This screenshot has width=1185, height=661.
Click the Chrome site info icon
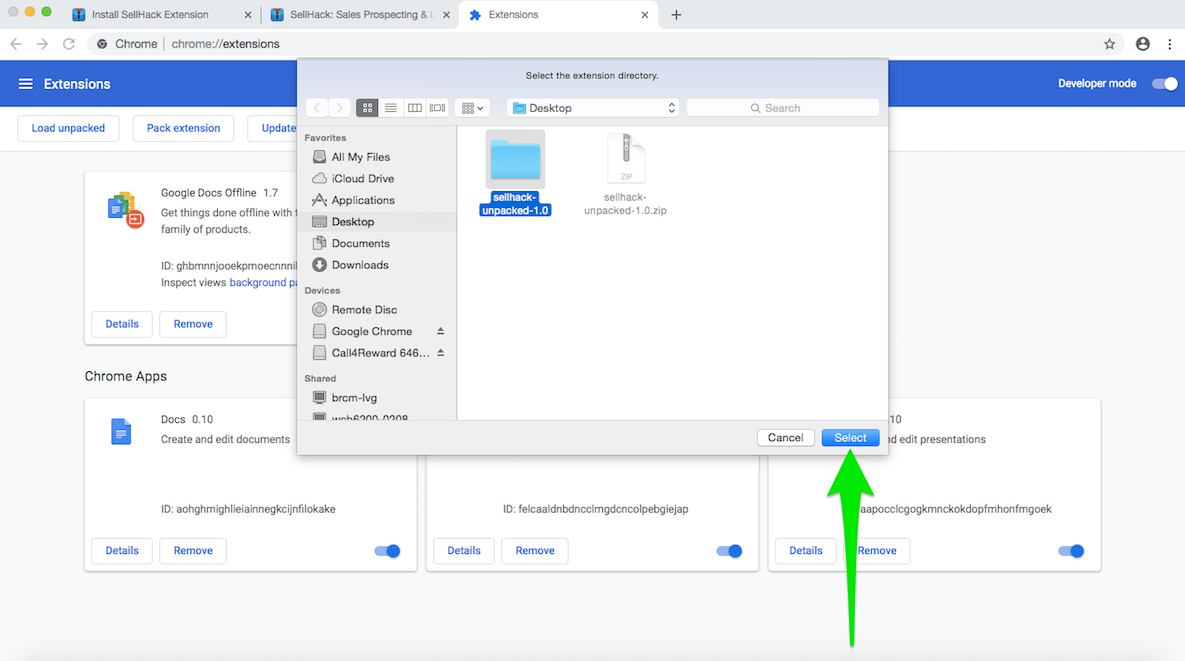click(x=102, y=44)
